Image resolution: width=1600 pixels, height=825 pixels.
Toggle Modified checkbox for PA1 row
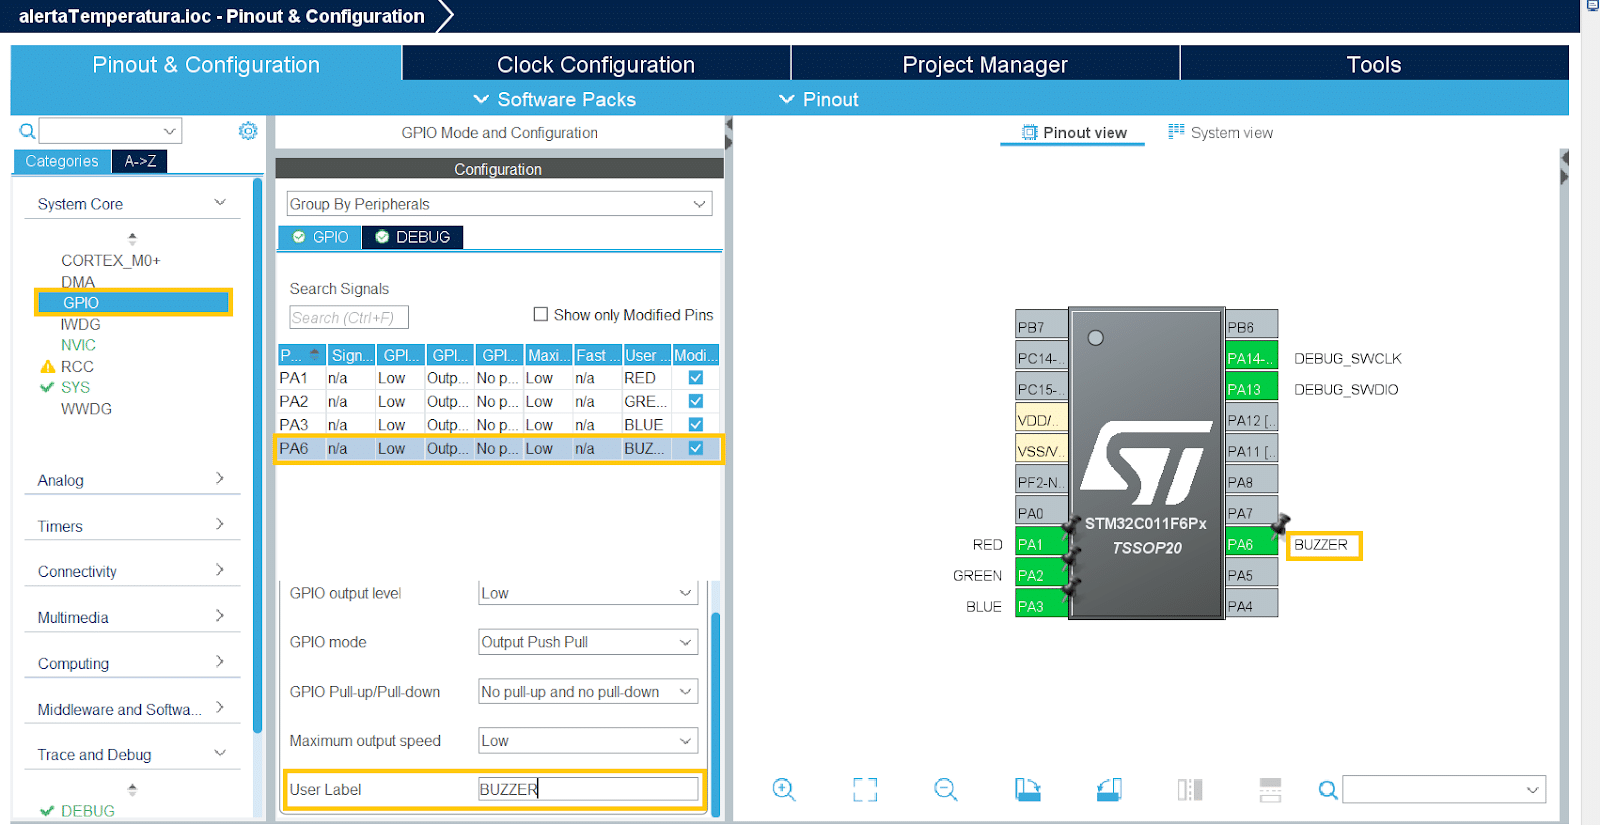coord(696,378)
